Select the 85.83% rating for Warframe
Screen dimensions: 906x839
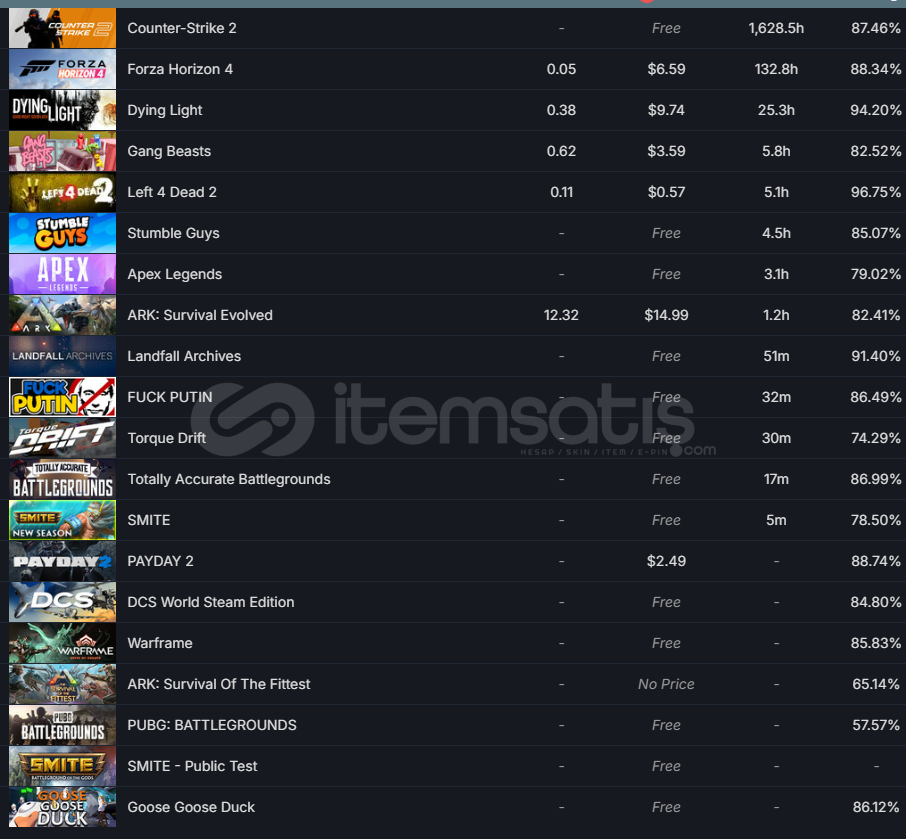click(x=875, y=644)
